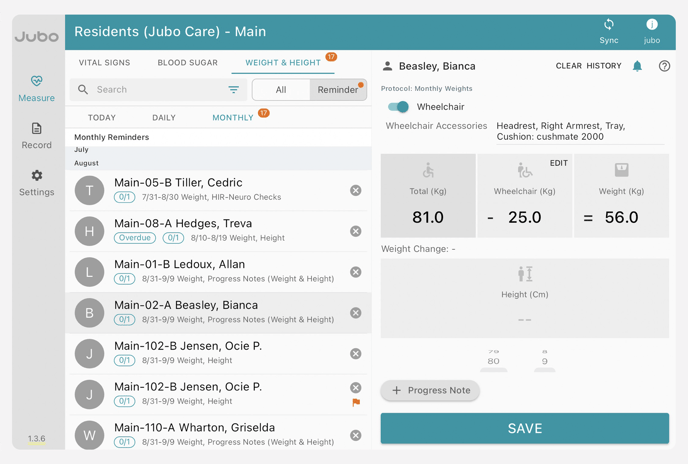Click the Weight (Kg) scale icon
688x464 pixels.
tap(621, 169)
